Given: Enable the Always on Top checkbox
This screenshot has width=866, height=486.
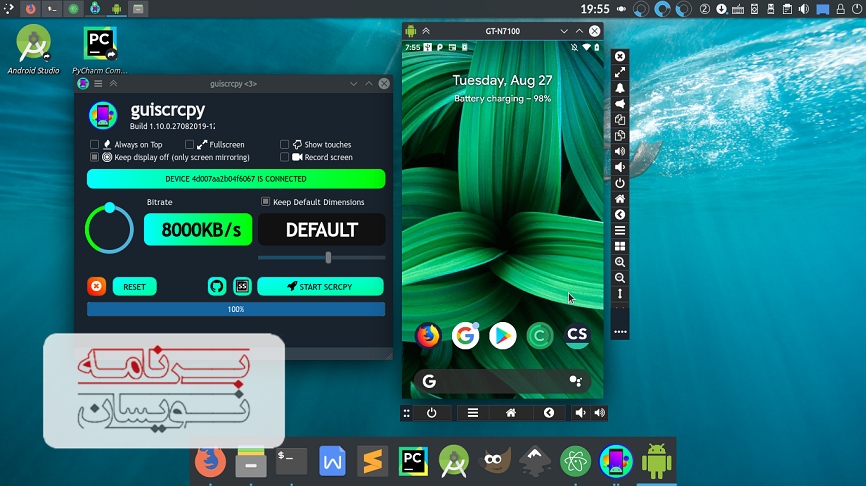Looking at the screenshot, I should (94, 145).
